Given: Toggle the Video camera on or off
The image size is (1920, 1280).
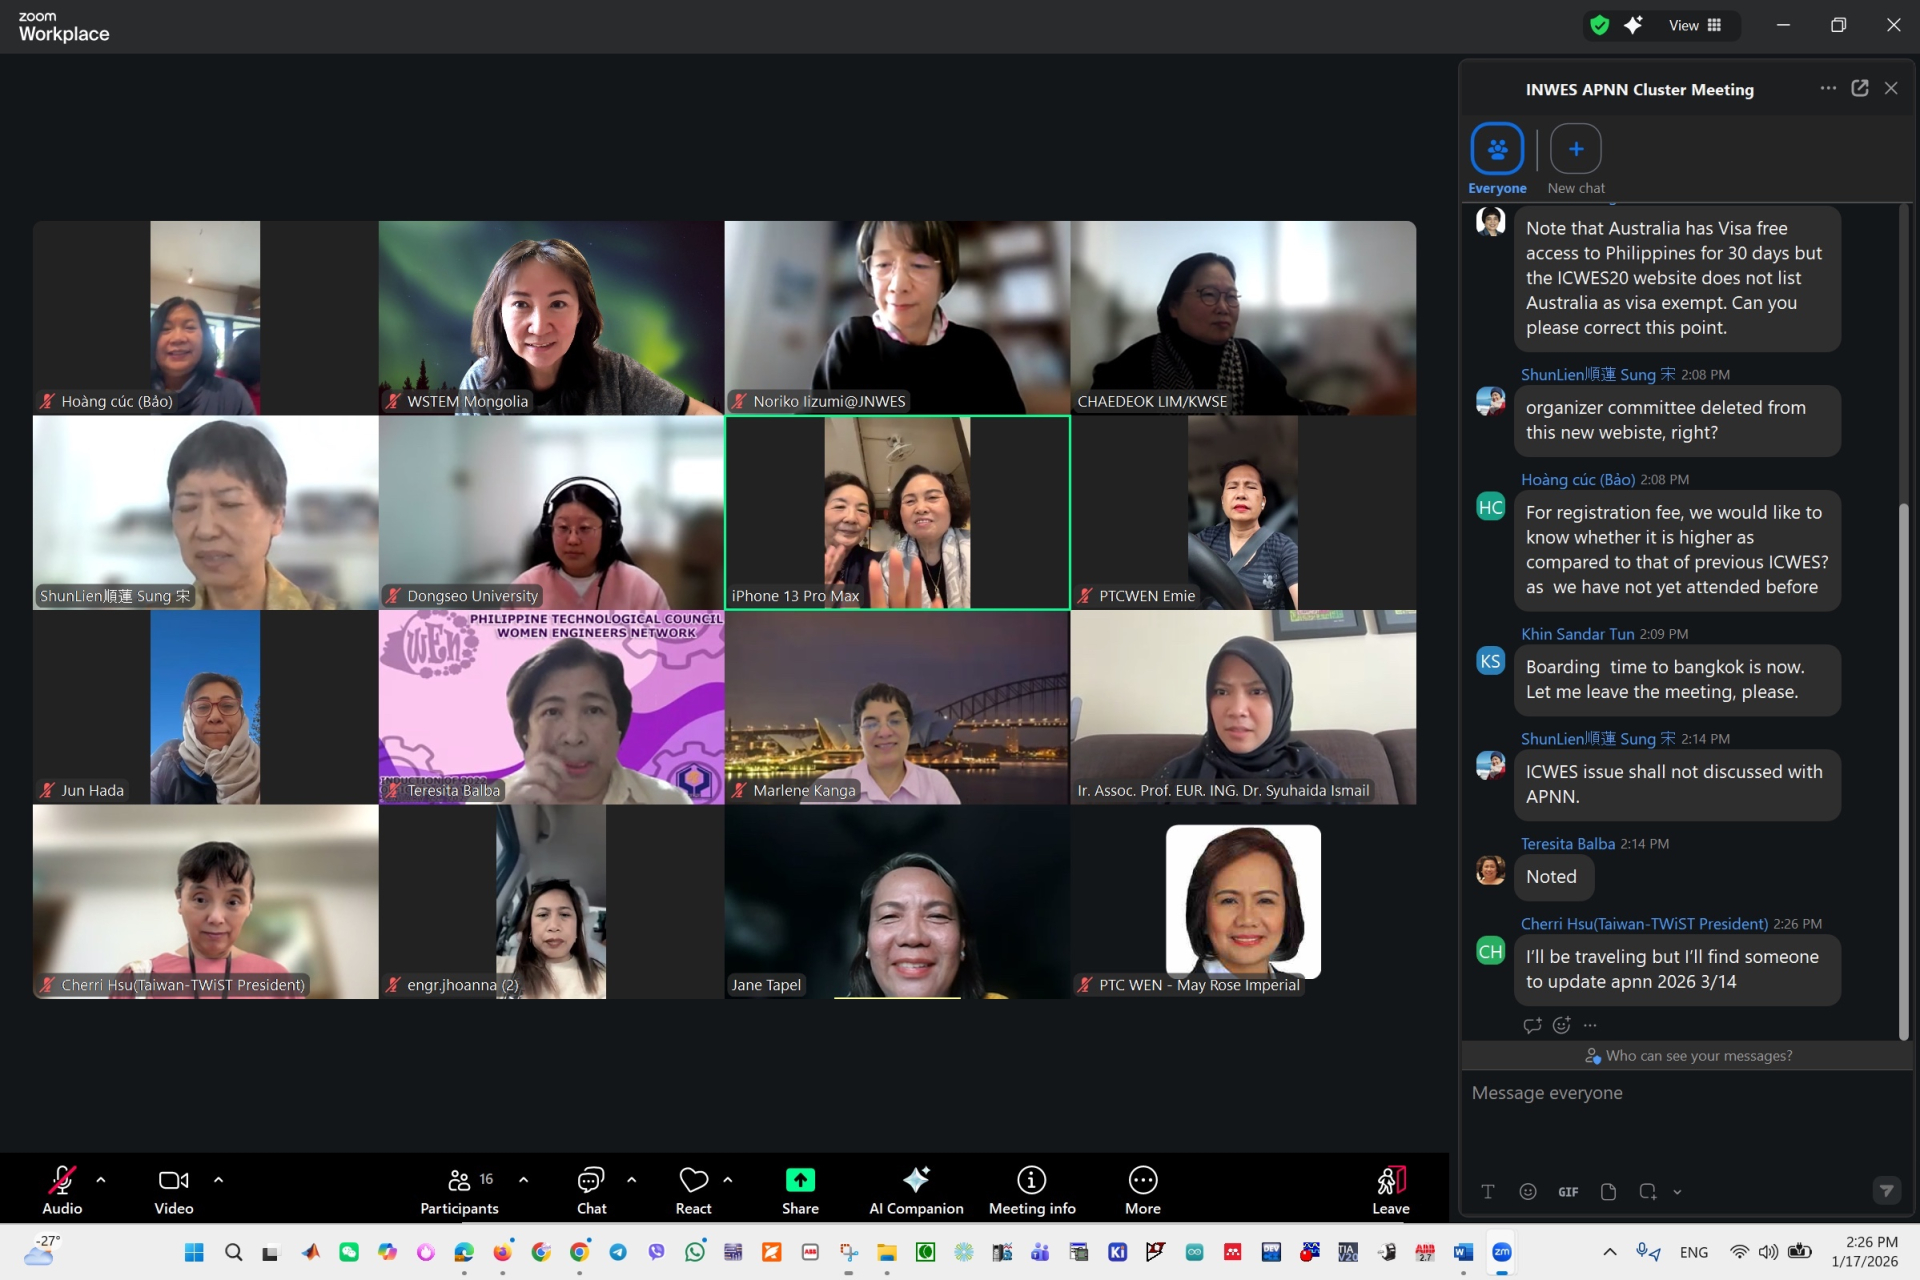Looking at the screenshot, I should [173, 1188].
